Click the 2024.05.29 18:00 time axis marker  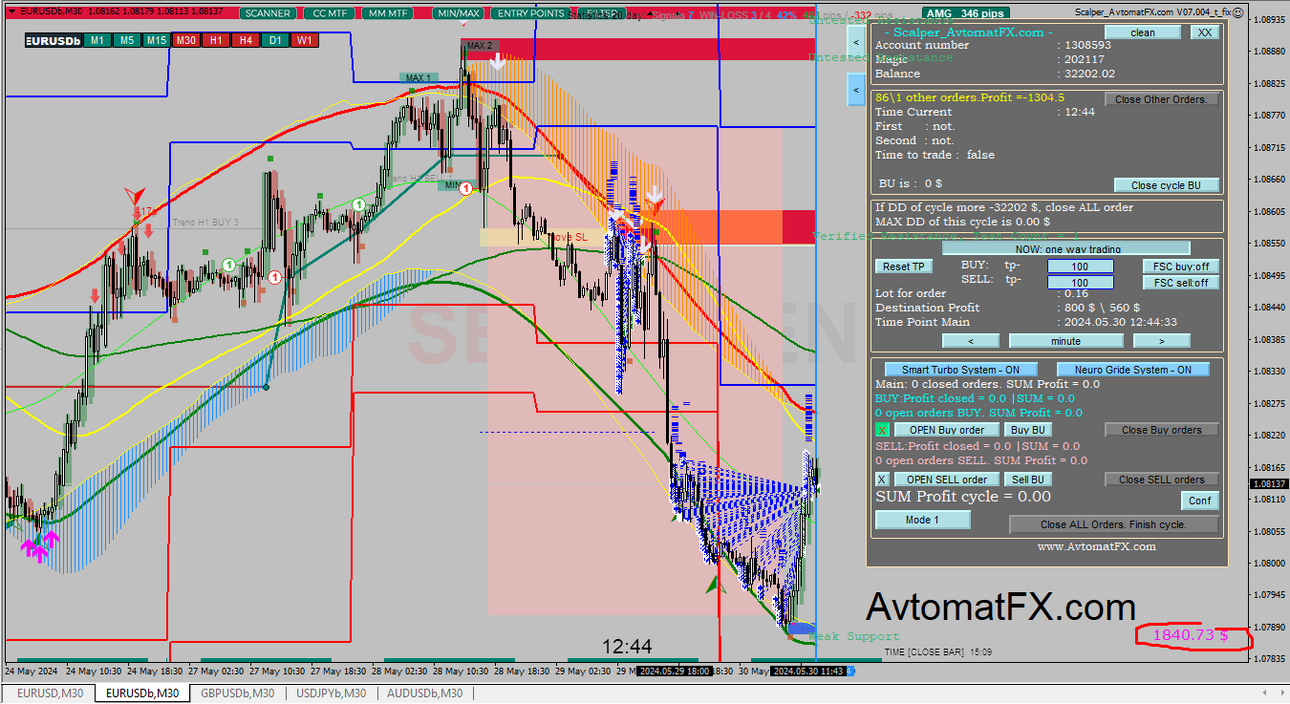(x=673, y=671)
